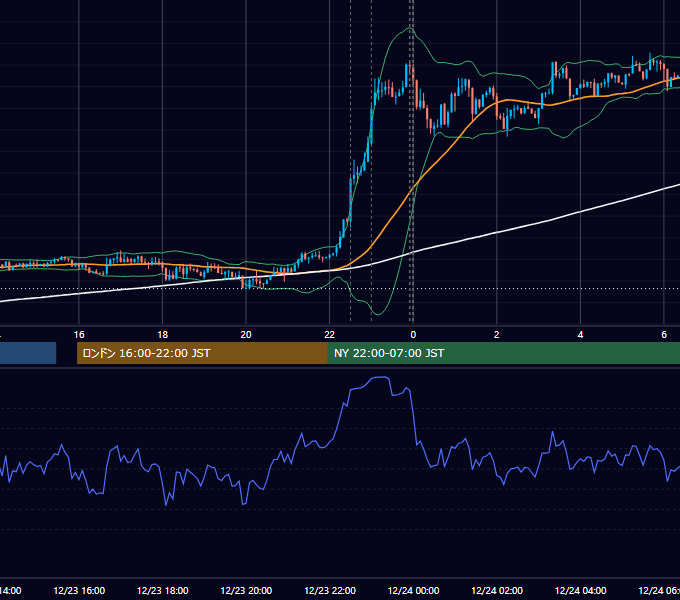Click the 12/23 18:00 time label
This screenshot has width=680, height=600.
tap(163, 590)
